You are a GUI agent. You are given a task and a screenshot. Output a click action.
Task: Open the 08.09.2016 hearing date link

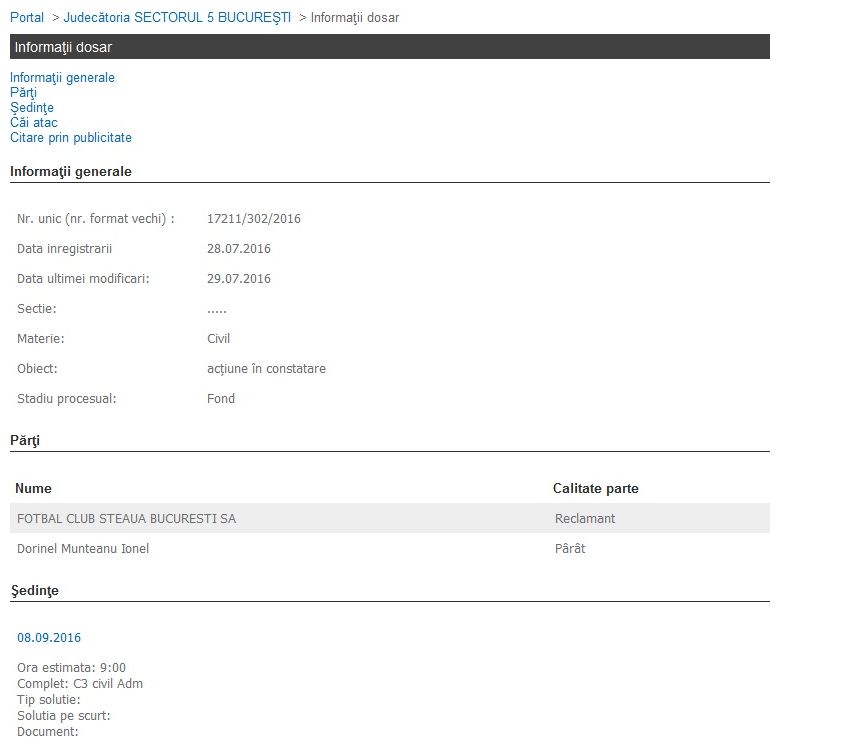coord(49,638)
